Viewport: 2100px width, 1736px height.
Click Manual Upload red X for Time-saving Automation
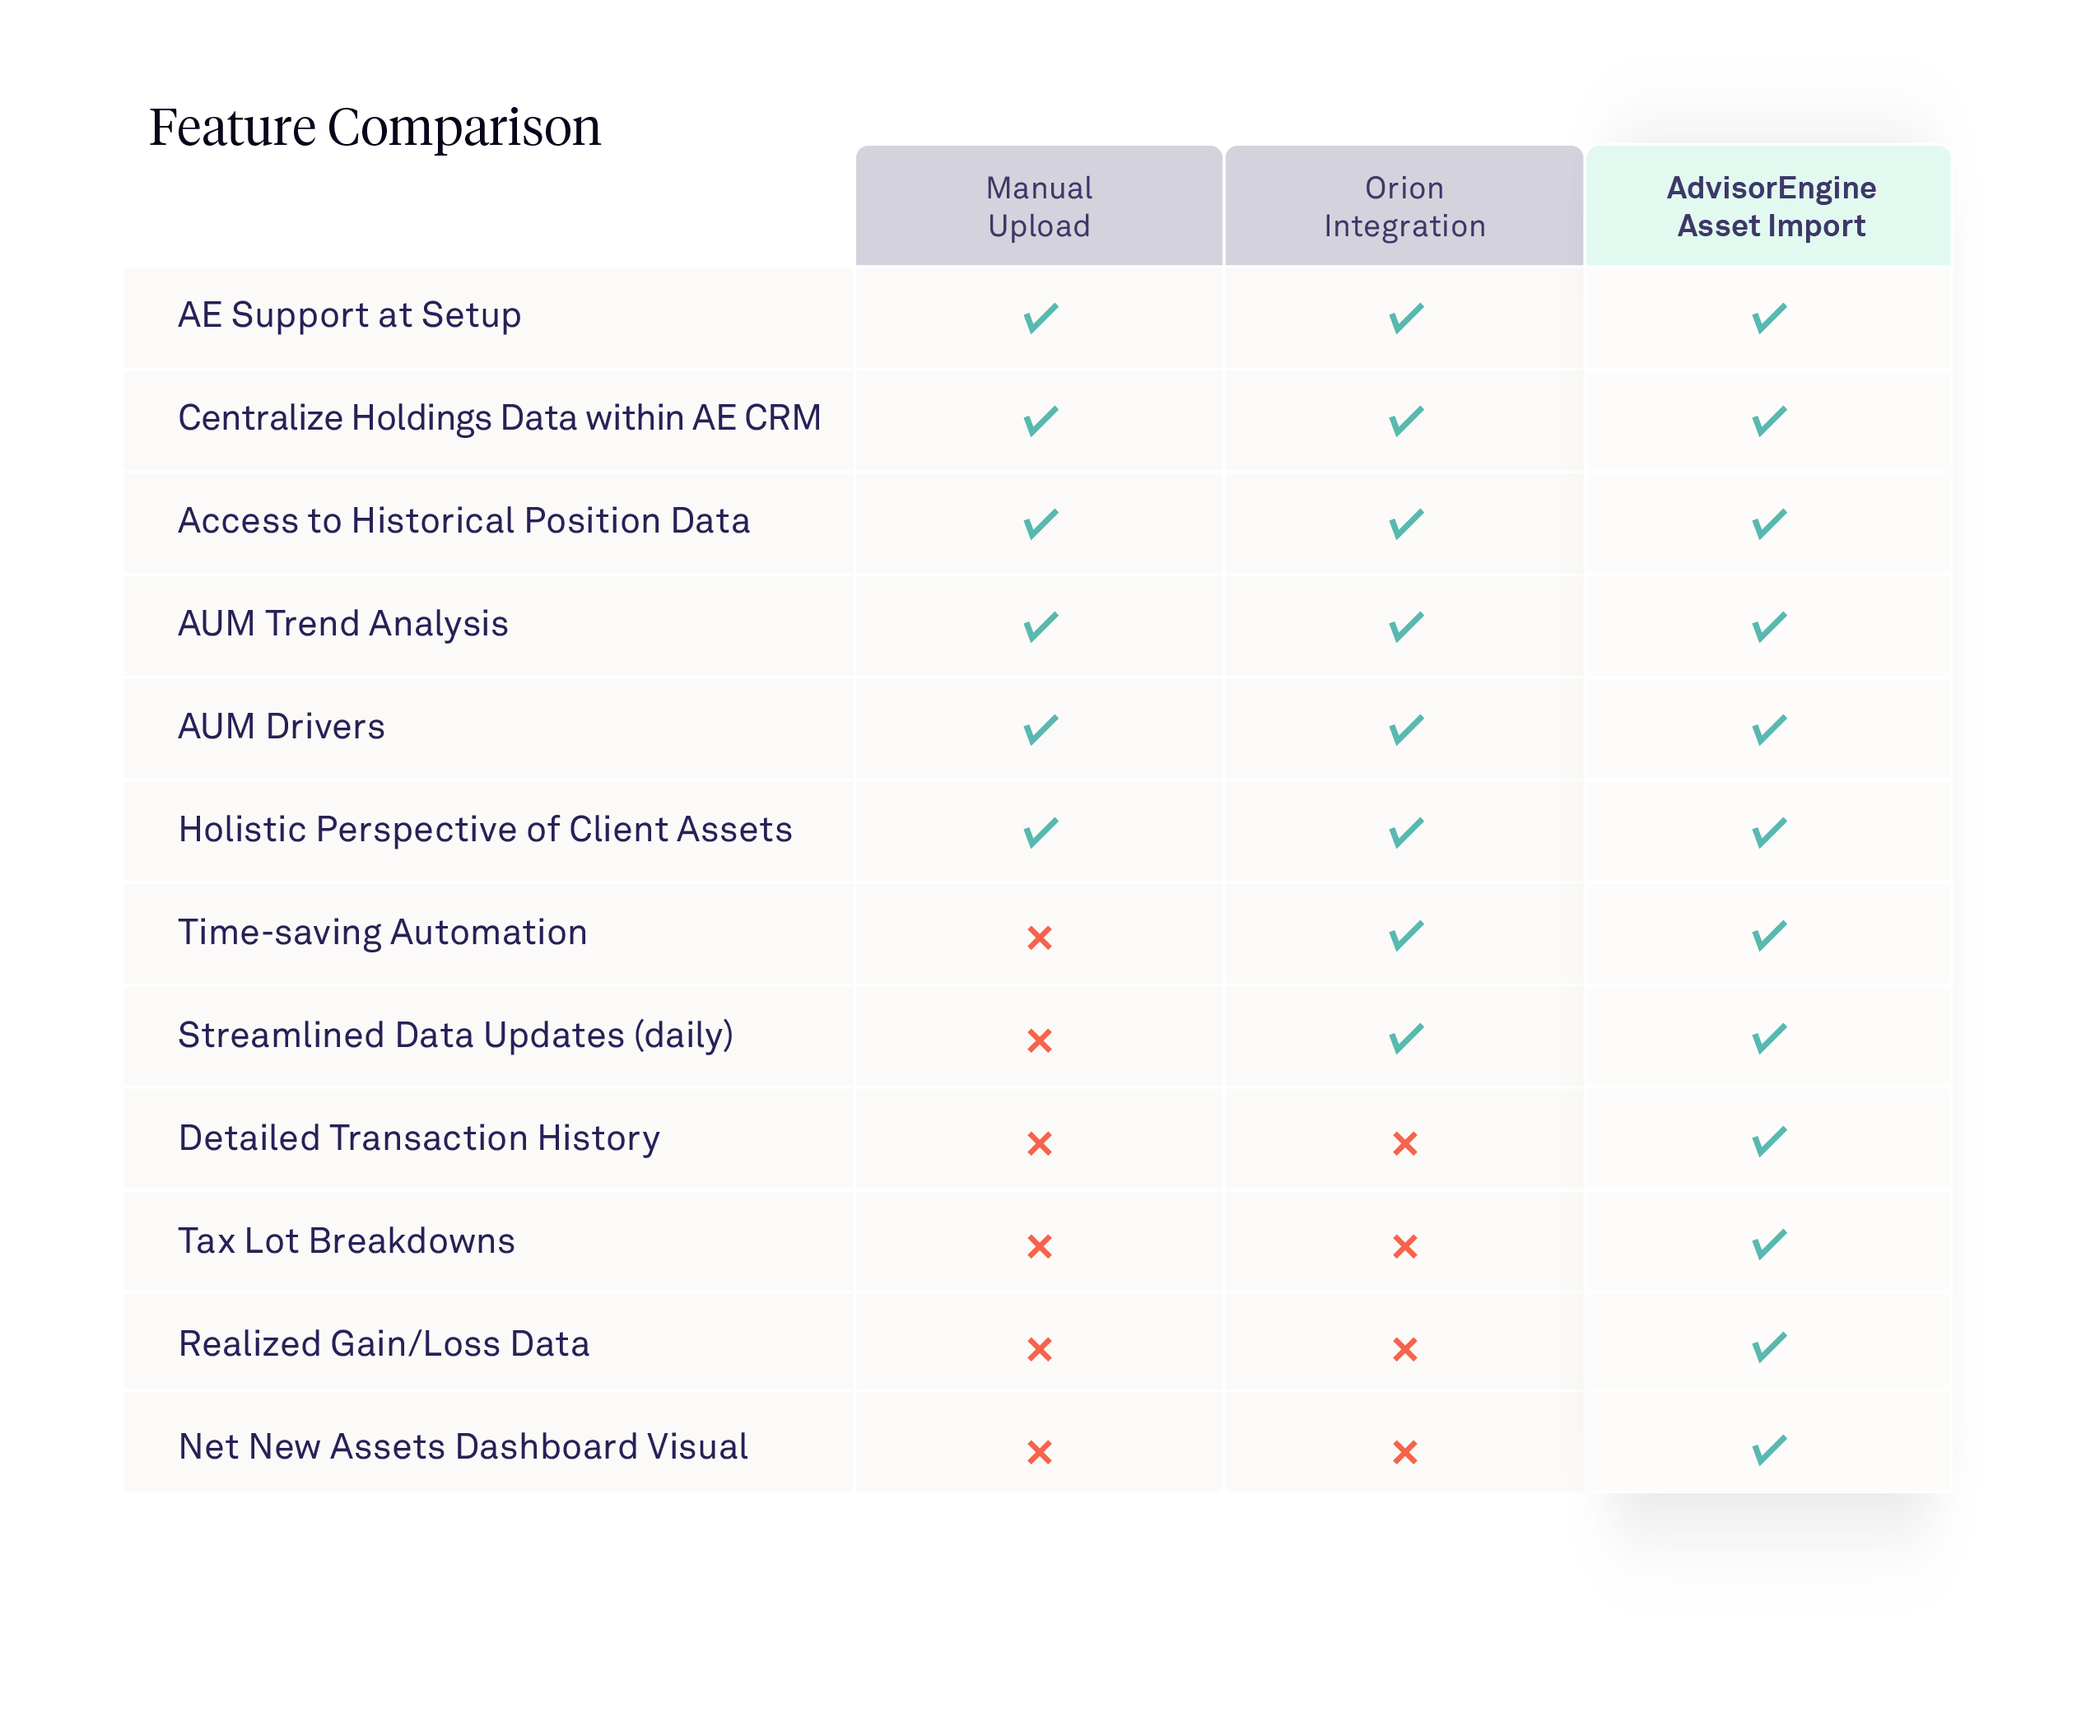pos(1040,937)
